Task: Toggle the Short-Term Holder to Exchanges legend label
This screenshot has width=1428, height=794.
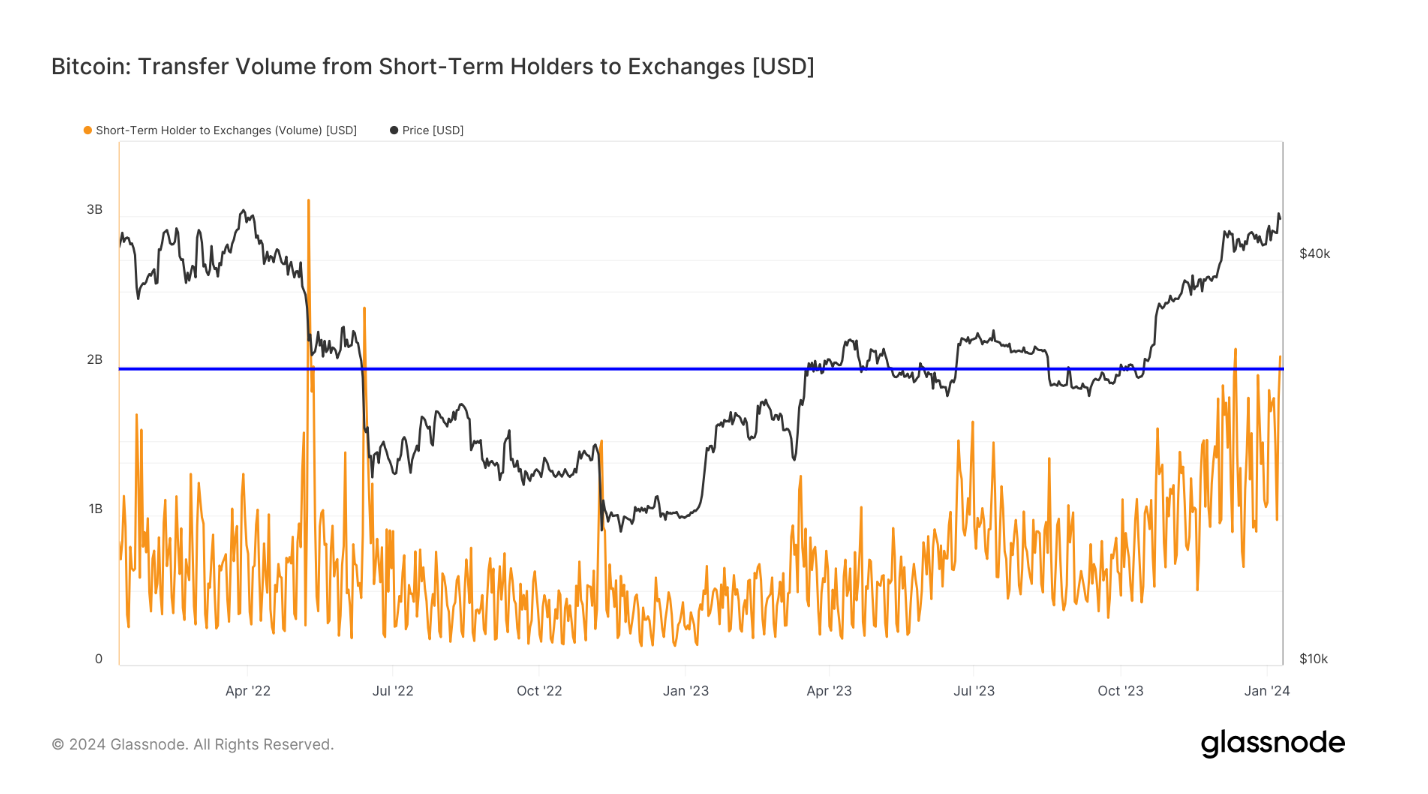Action: point(226,130)
